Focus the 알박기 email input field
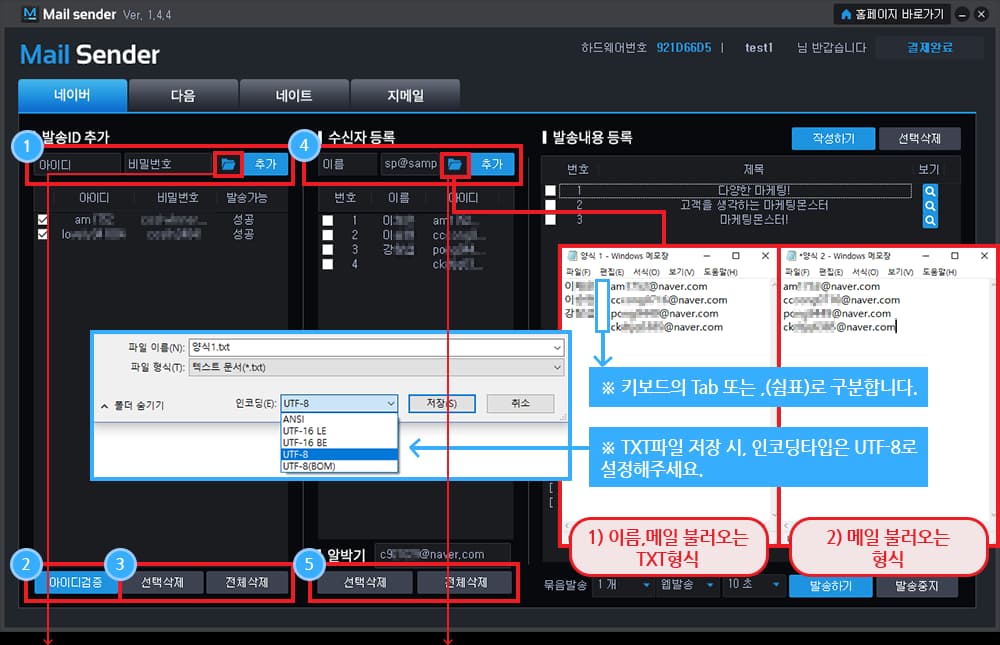Screen dimensions: 1000x645 443,554
